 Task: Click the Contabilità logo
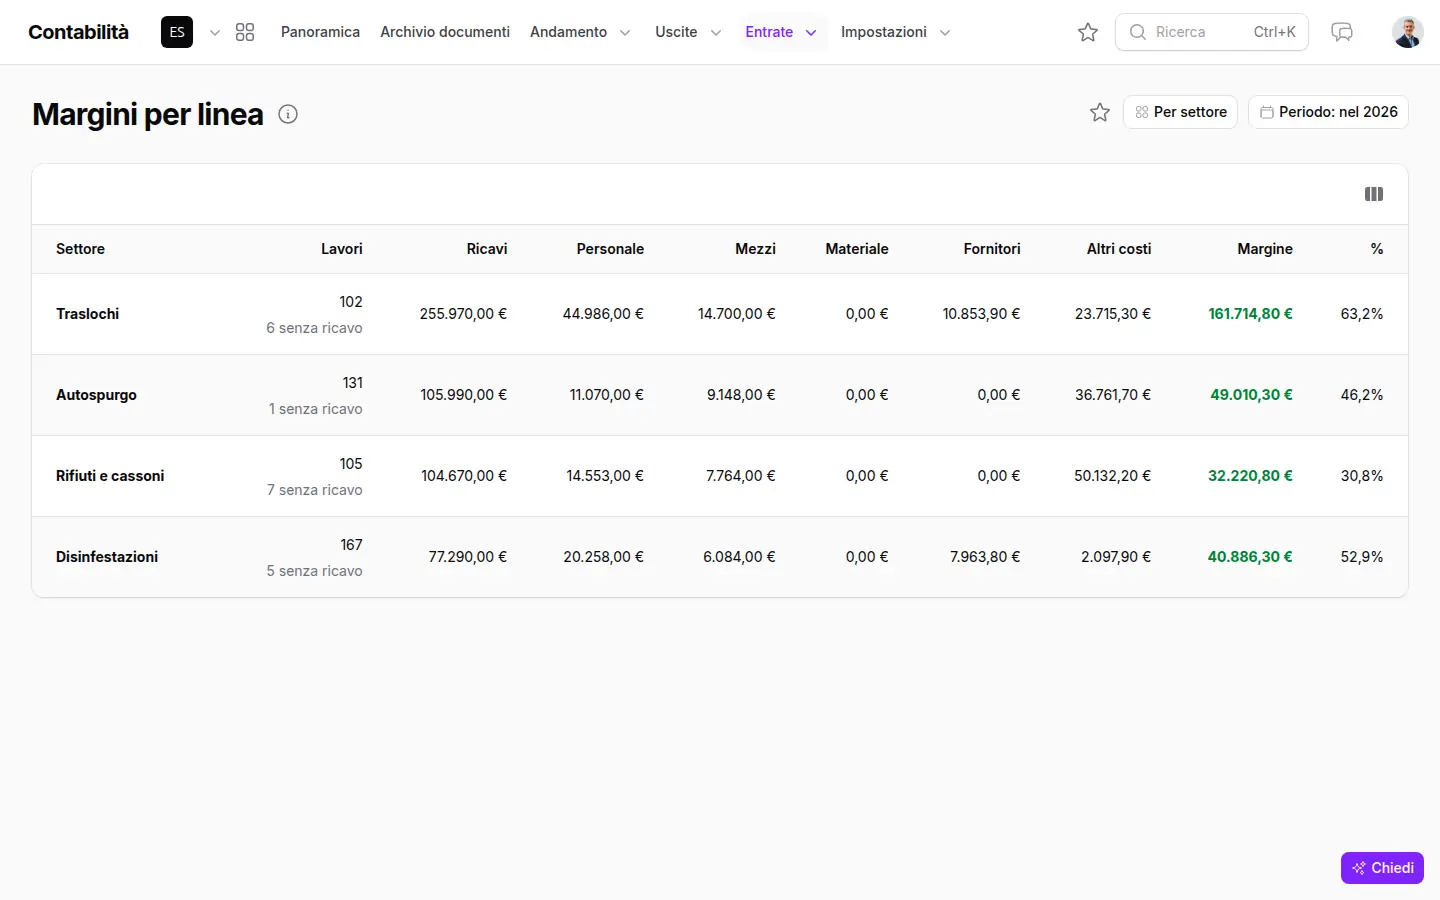pos(78,32)
